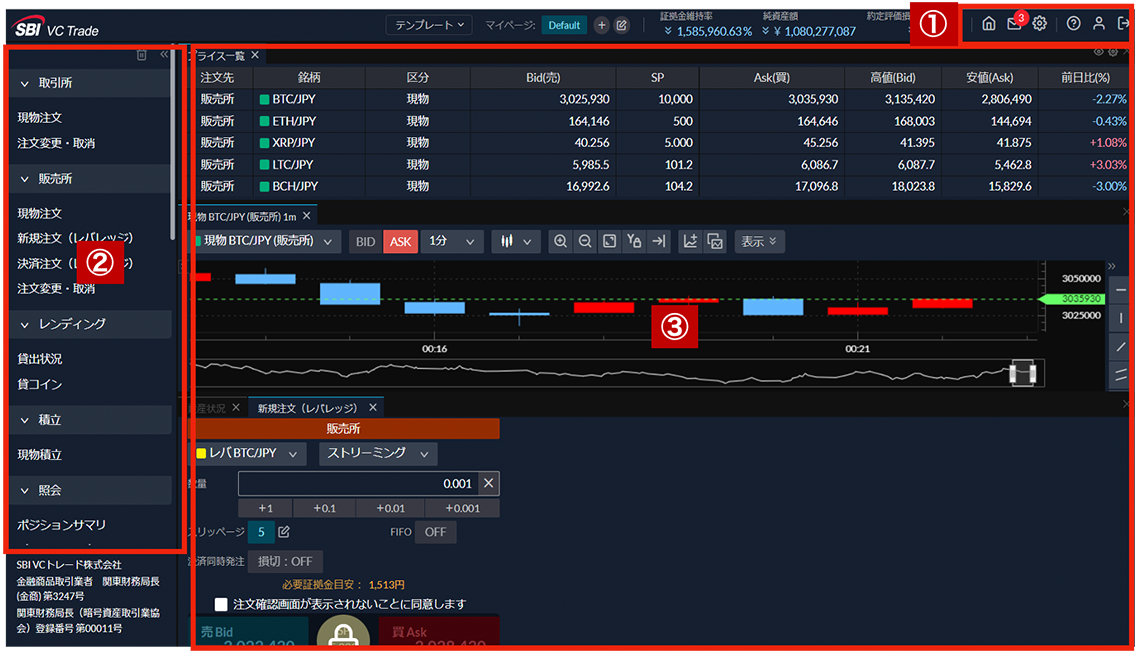The width and height of the screenshot is (1140, 657).
Task: Add +0.001 to the quantity
Action: coord(462,508)
